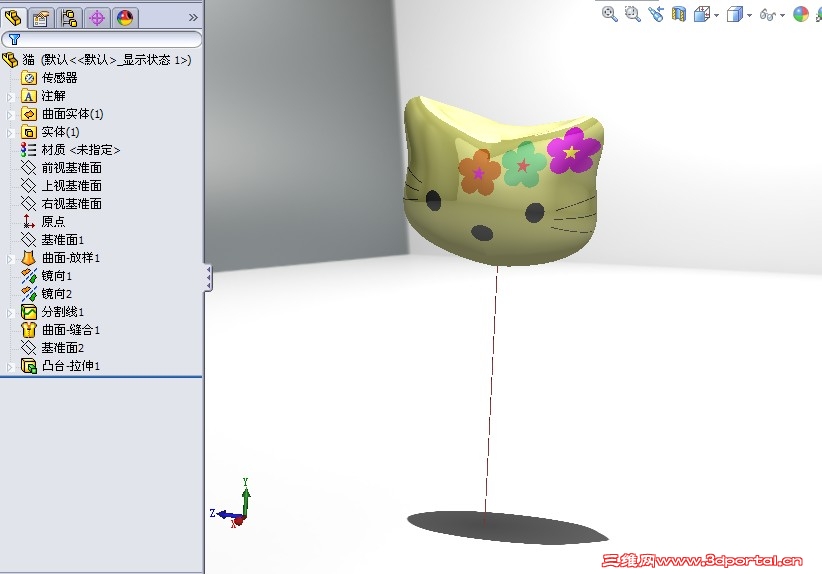Expand the 注解 tree node arrow
Image resolution: width=822 pixels, height=574 pixels.
point(9,97)
